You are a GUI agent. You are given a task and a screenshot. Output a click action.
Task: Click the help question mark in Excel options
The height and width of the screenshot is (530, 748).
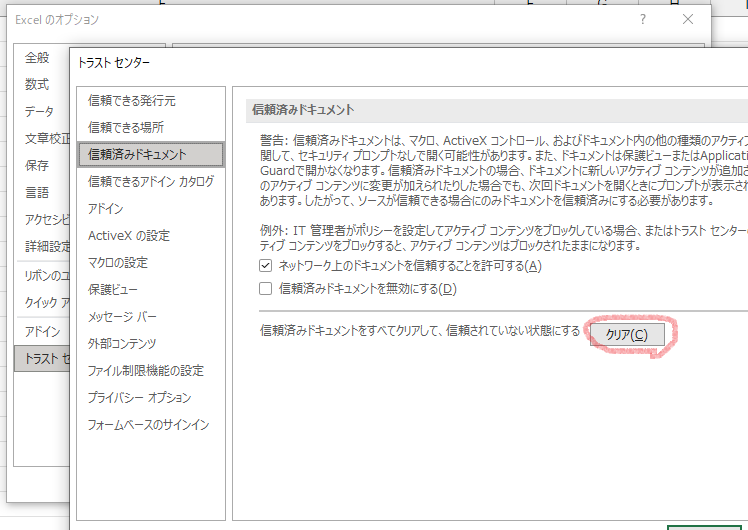pyautogui.click(x=643, y=20)
